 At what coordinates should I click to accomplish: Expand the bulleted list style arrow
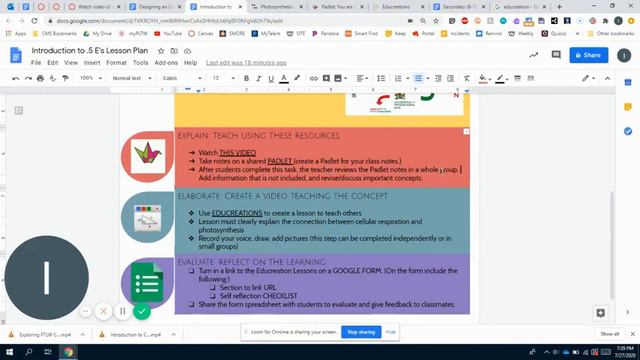point(428,78)
